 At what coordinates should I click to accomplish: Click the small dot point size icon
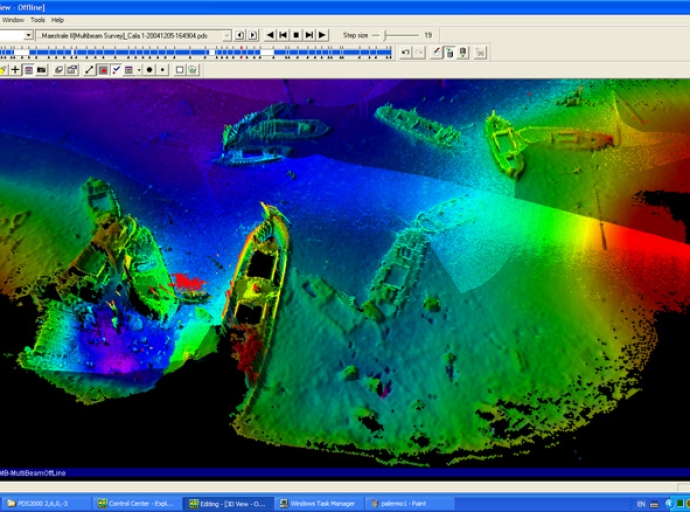[x=162, y=70]
